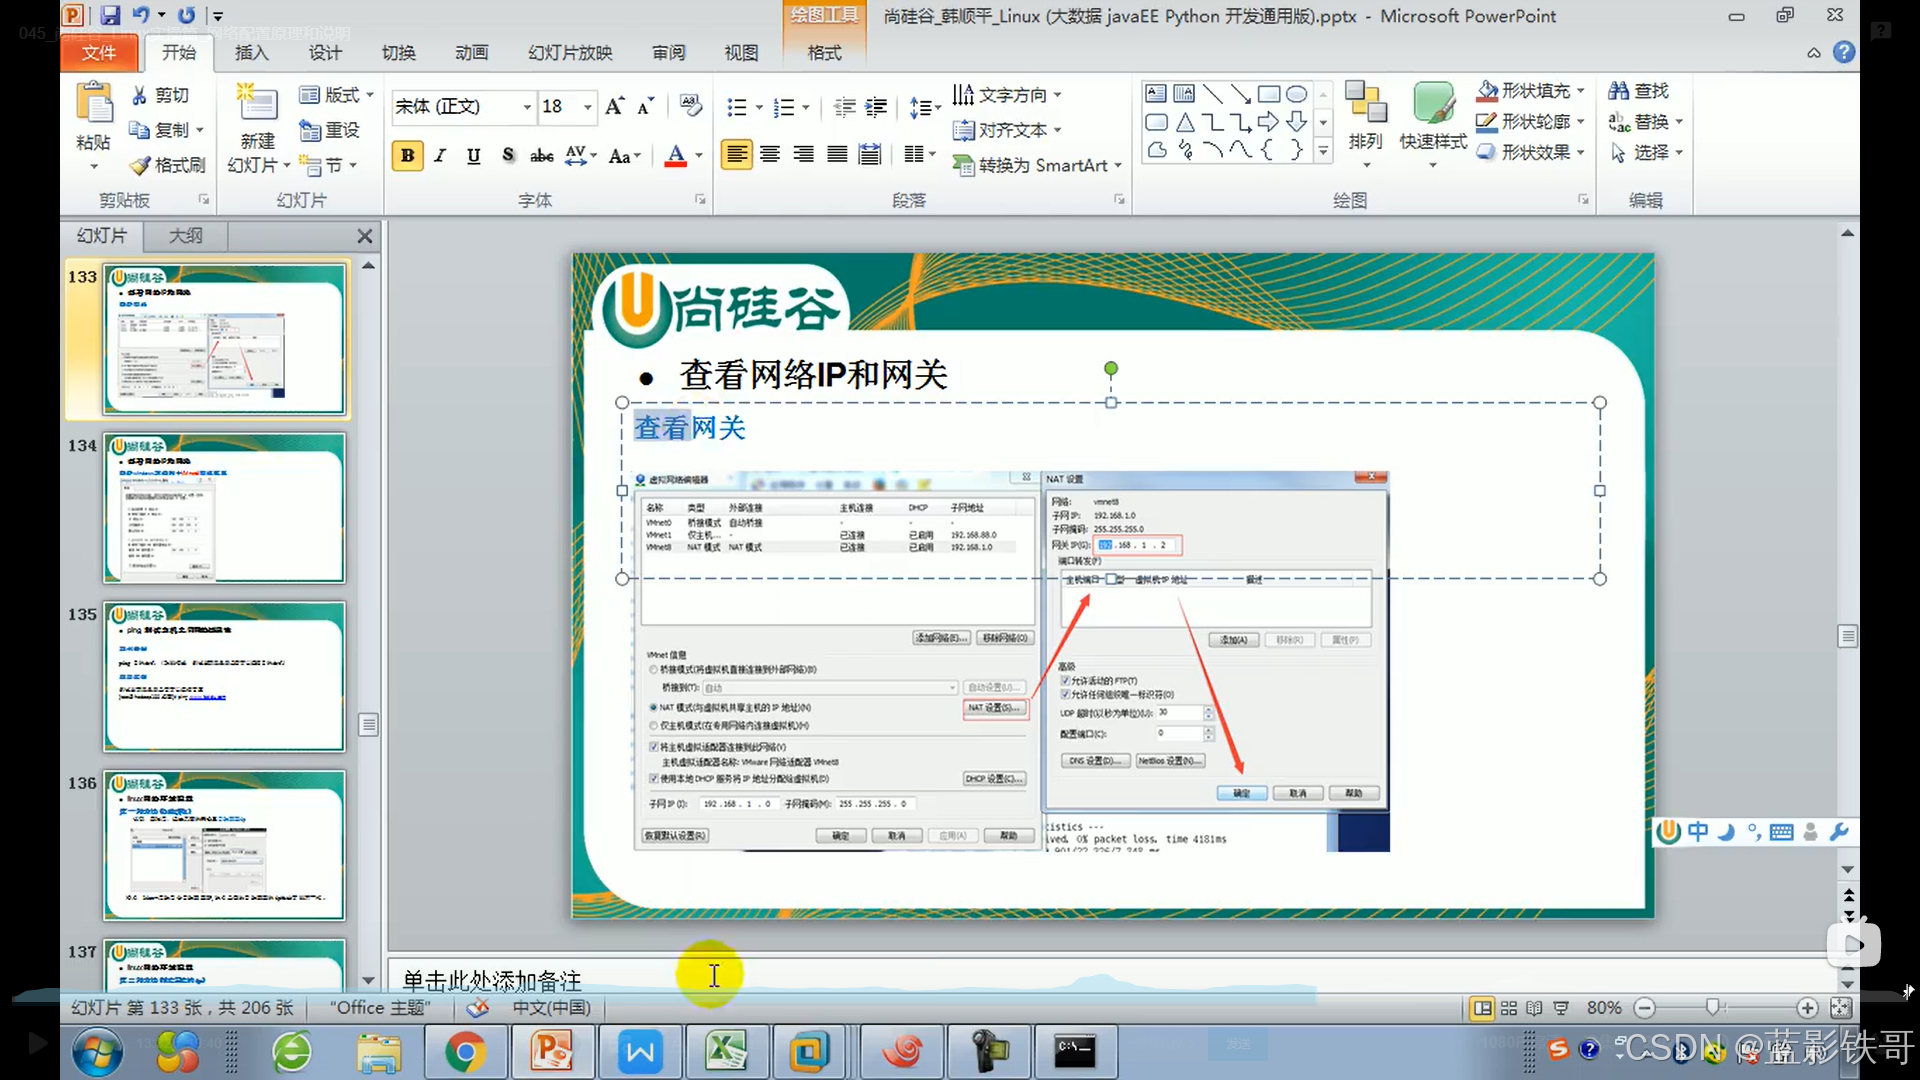Screen dimensions: 1920x1080
Task: Click the New Slide (新建幻灯片) button
Action: point(257,105)
